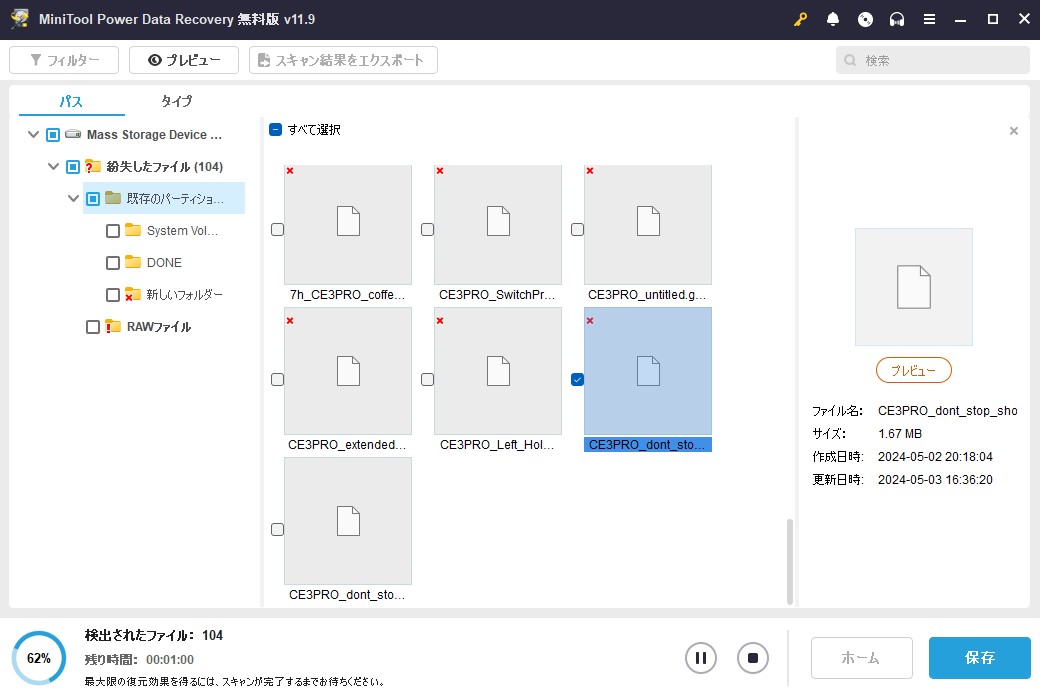Click the 62% scan progress ring
The width and height of the screenshot is (1040, 695).
click(x=39, y=658)
